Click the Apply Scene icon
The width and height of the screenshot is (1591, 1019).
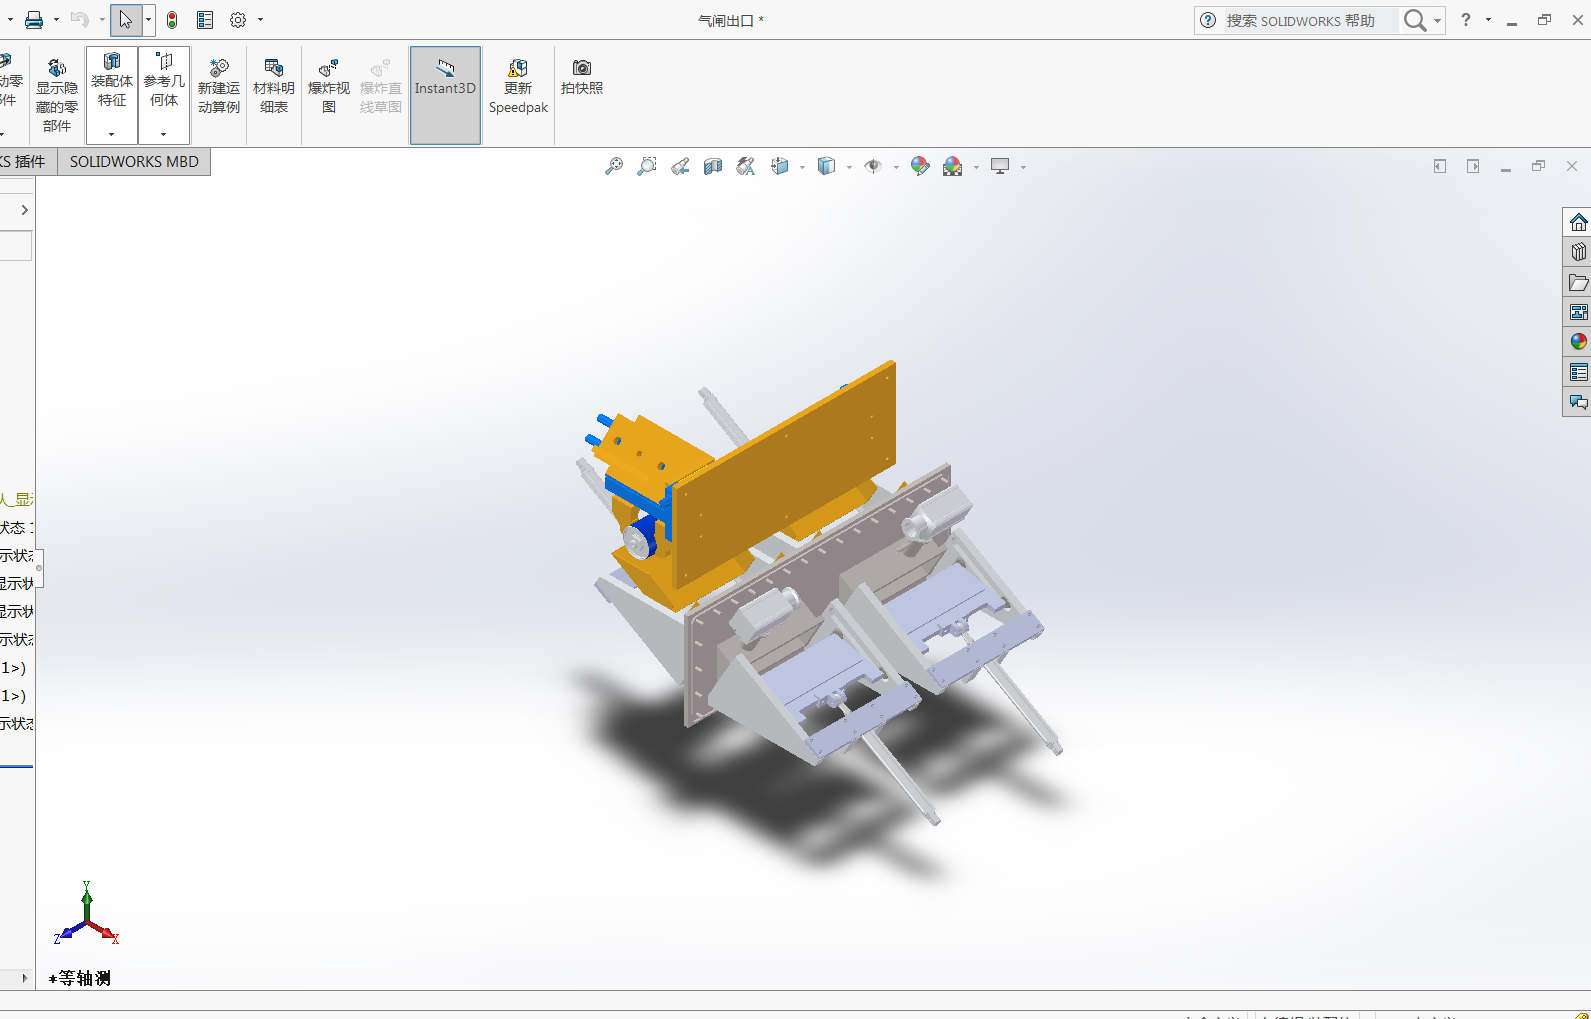(x=953, y=166)
